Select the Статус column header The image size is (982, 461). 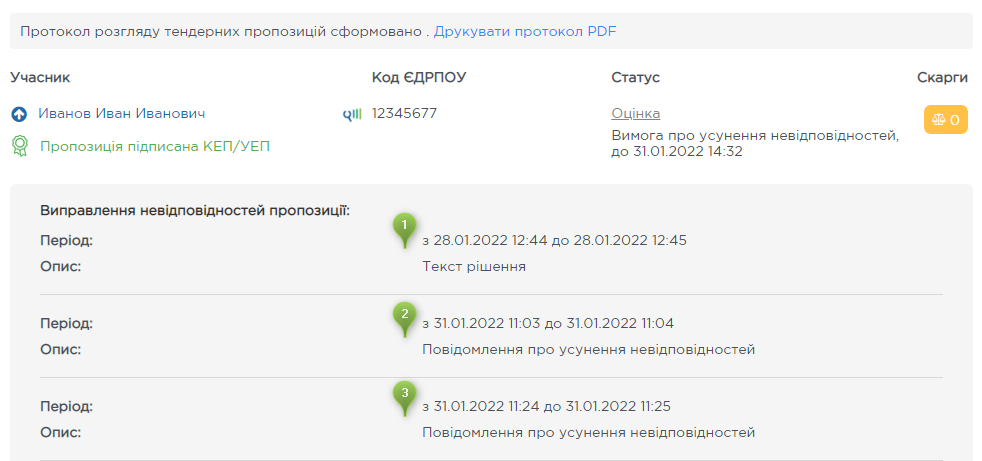pyautogui.click(x=635, y=78)
